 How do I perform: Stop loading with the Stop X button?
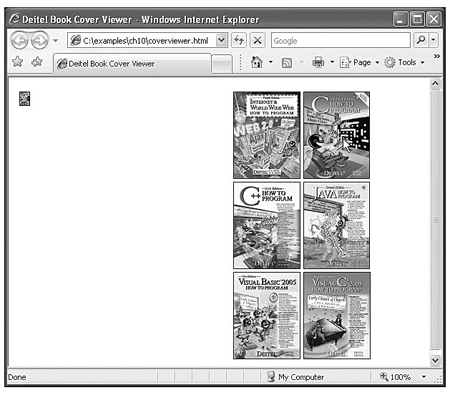[x=257, y=40]
